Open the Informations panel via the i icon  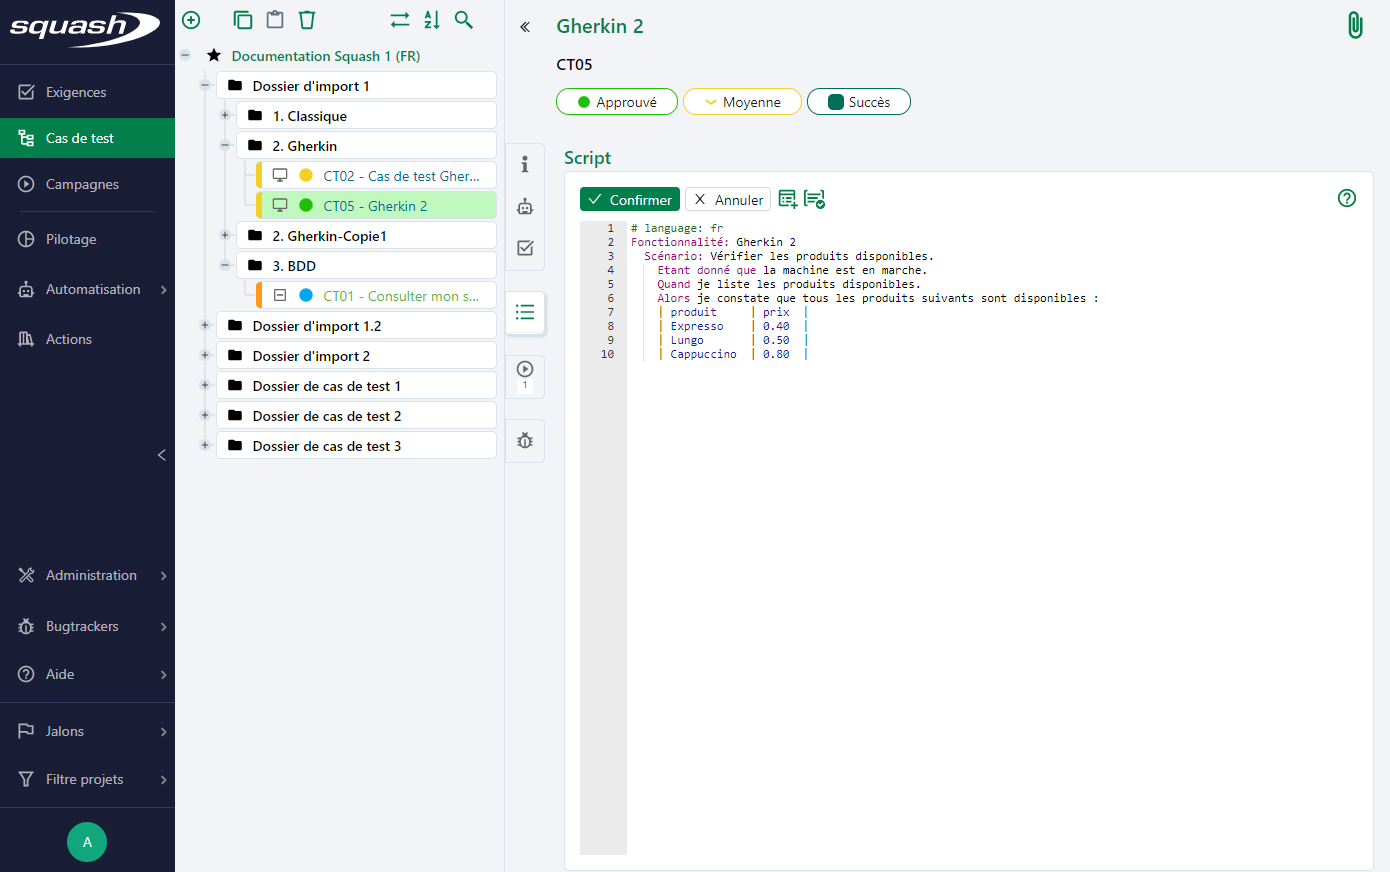point(524,164)
